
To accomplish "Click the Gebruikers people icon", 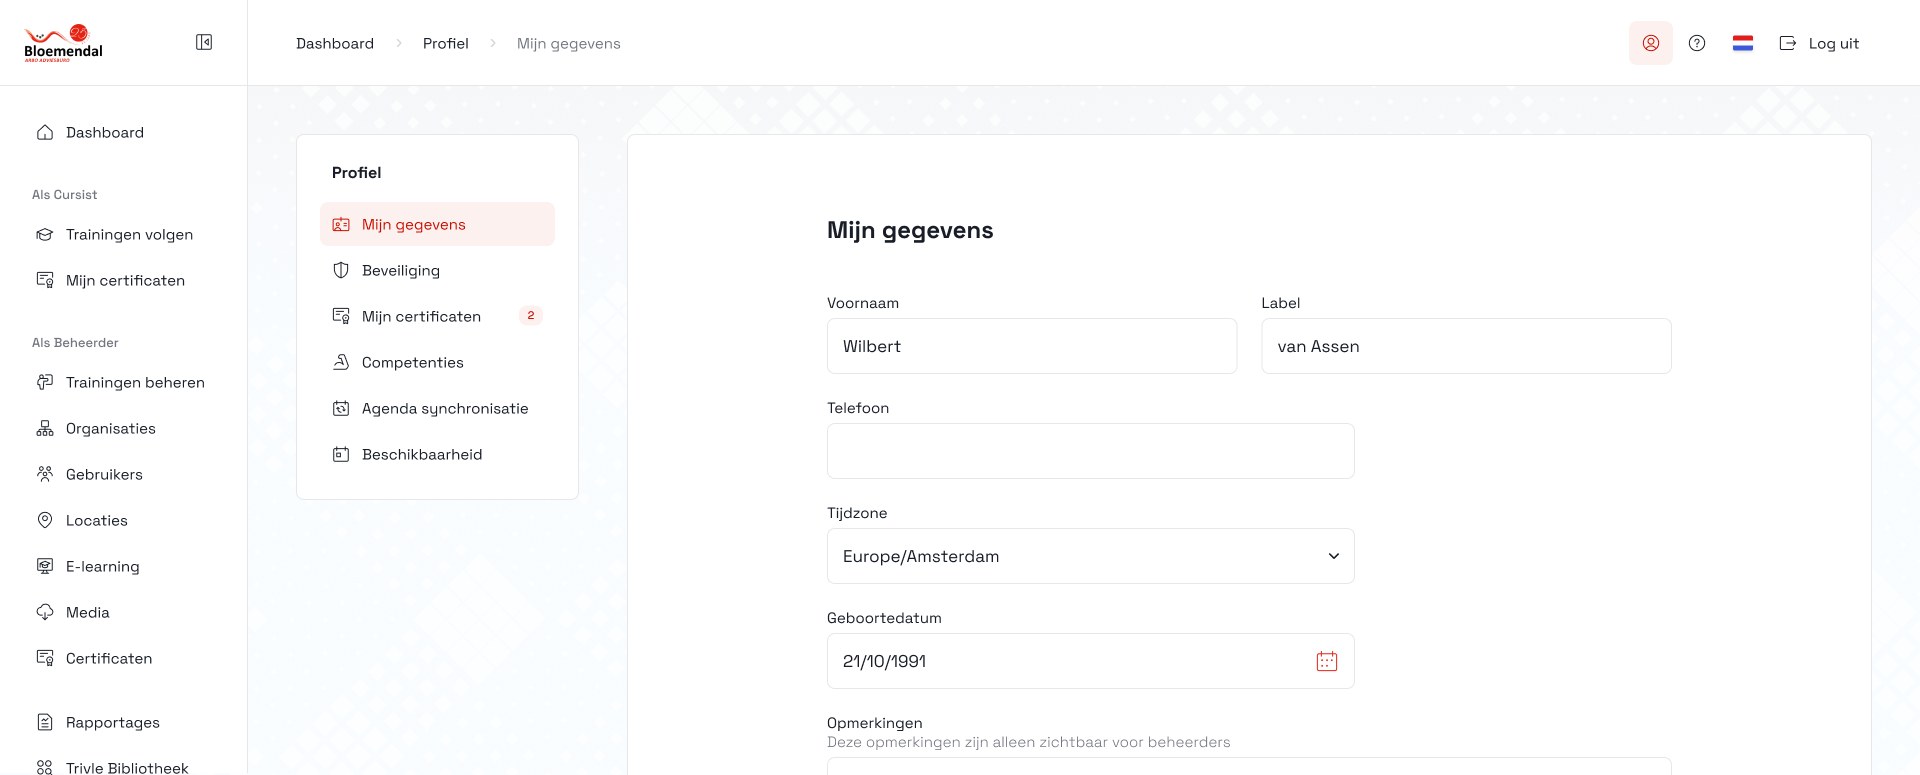I will (x=45, y=474).
